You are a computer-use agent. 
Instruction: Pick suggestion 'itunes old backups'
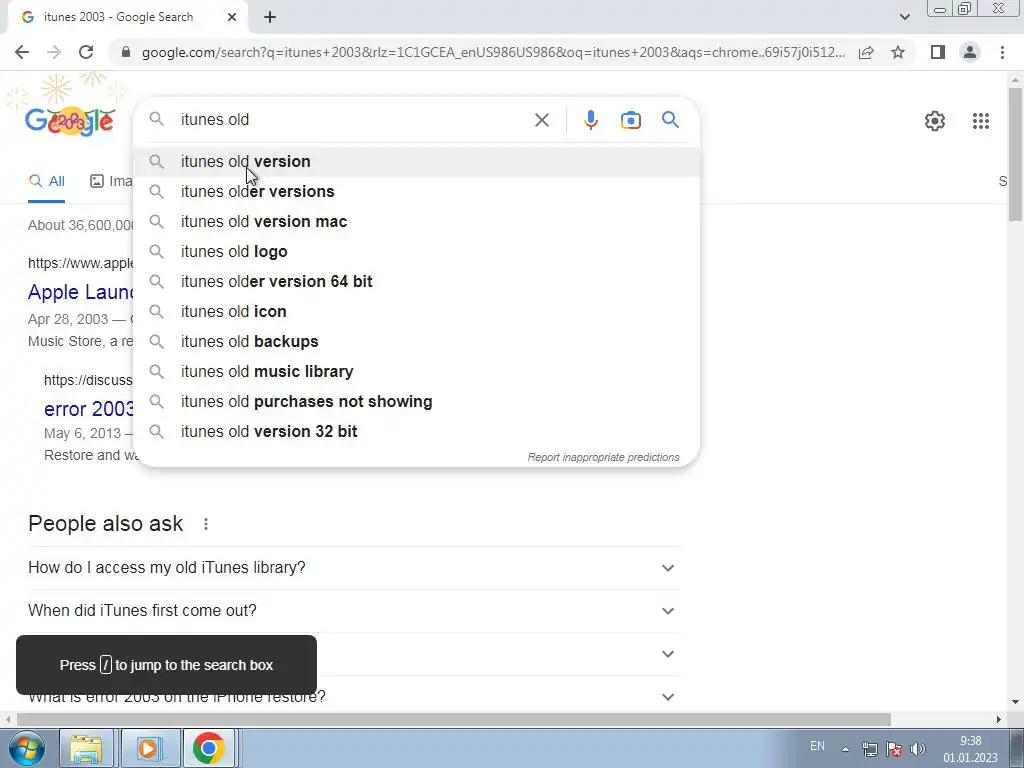coord(417,342)
